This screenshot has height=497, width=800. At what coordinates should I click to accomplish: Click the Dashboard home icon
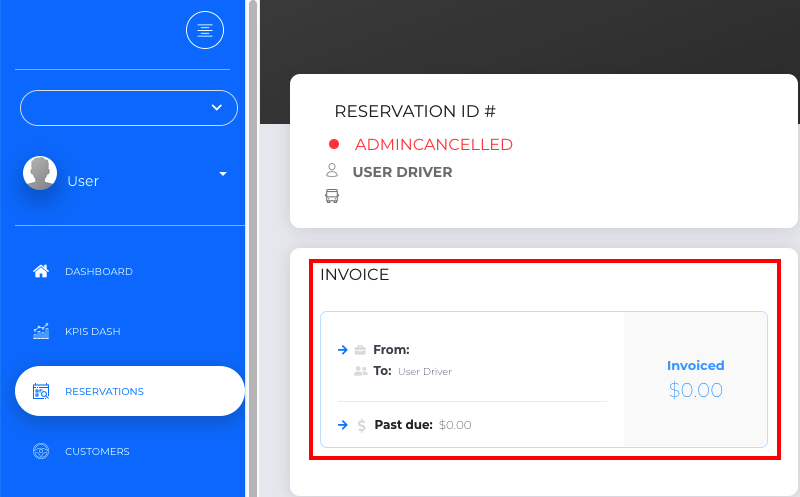(x=41, y=271)
